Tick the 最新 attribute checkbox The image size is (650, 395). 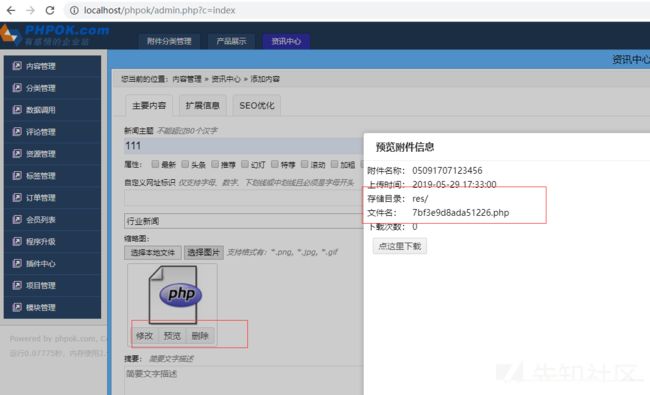pos(155,164)
